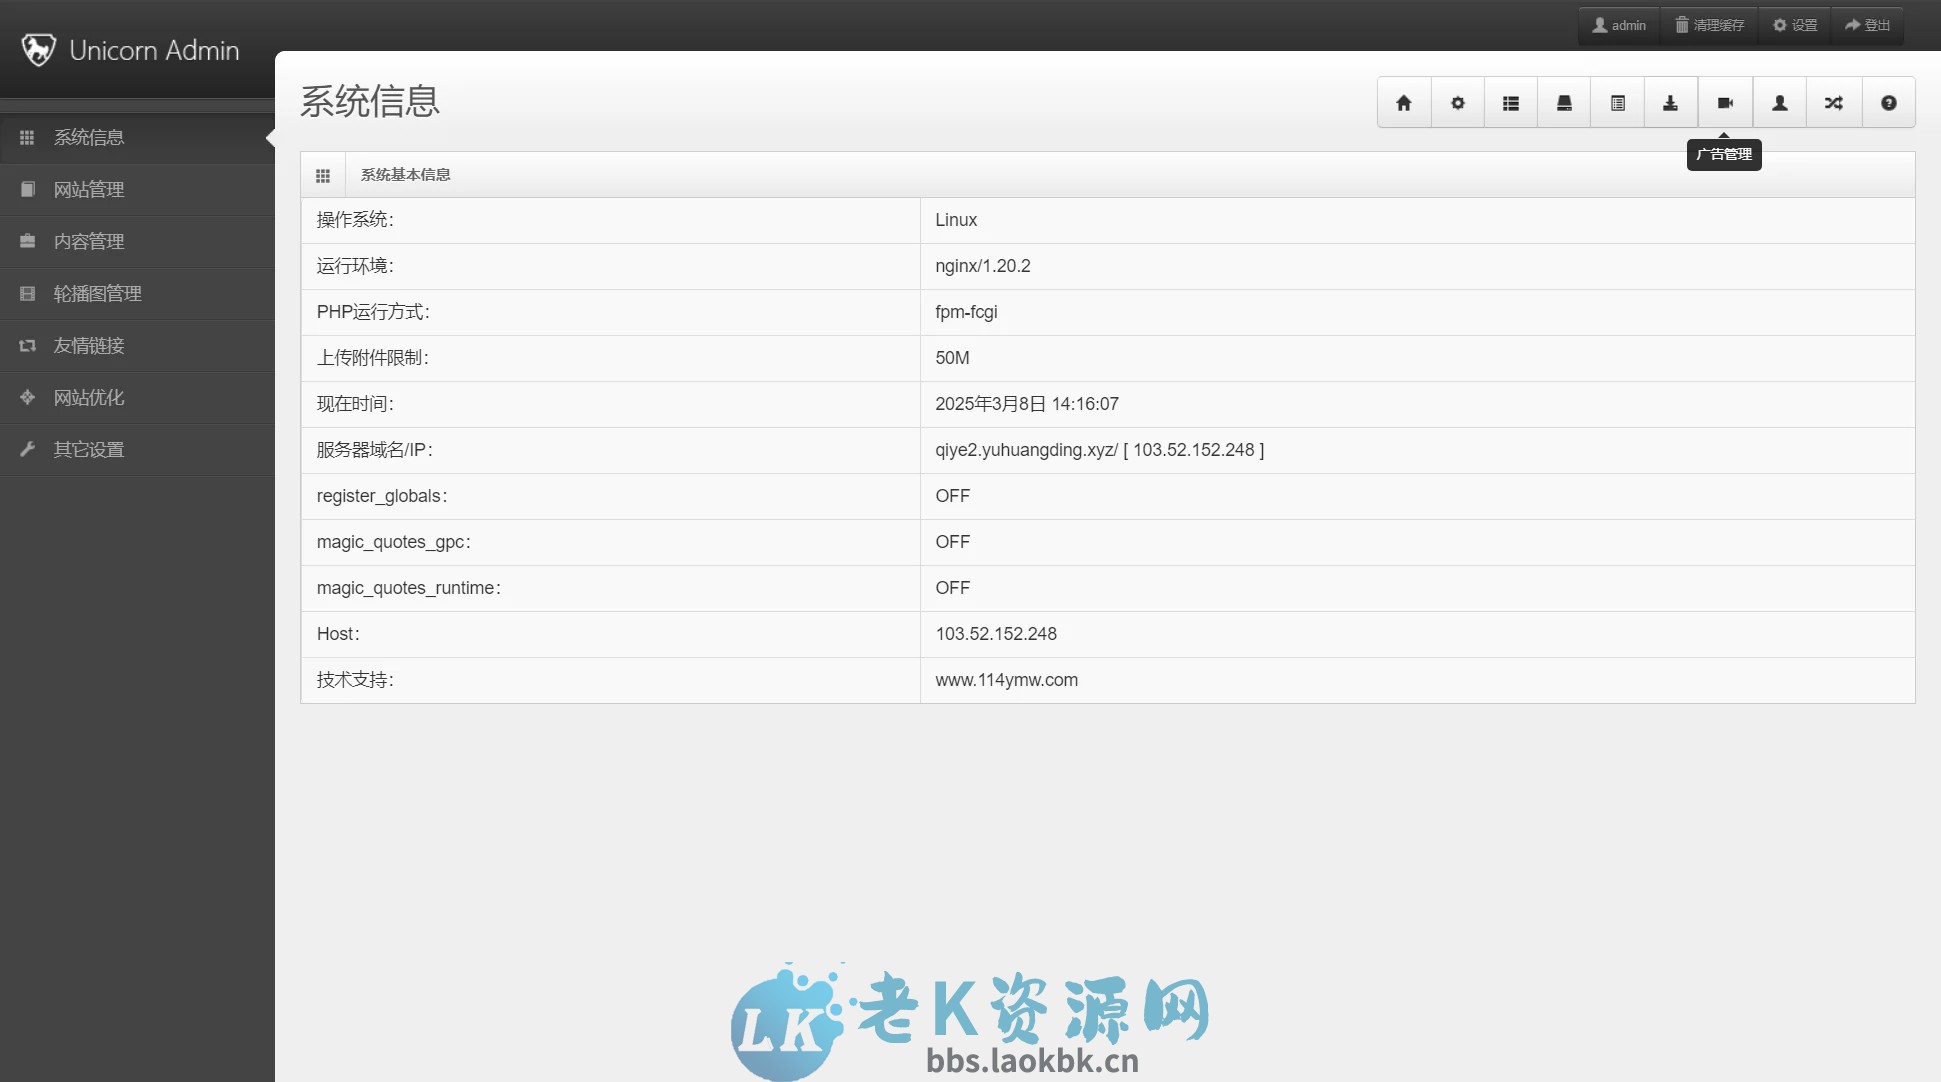Open the settings gear icon in the toolbar
The image size is (1941, 1082).
click(1458, 102)
